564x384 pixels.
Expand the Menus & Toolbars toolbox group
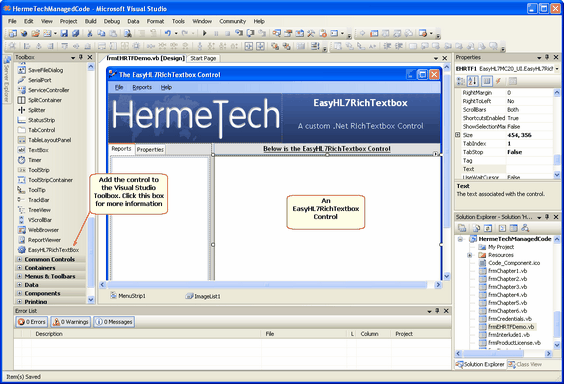pos(20,276)
